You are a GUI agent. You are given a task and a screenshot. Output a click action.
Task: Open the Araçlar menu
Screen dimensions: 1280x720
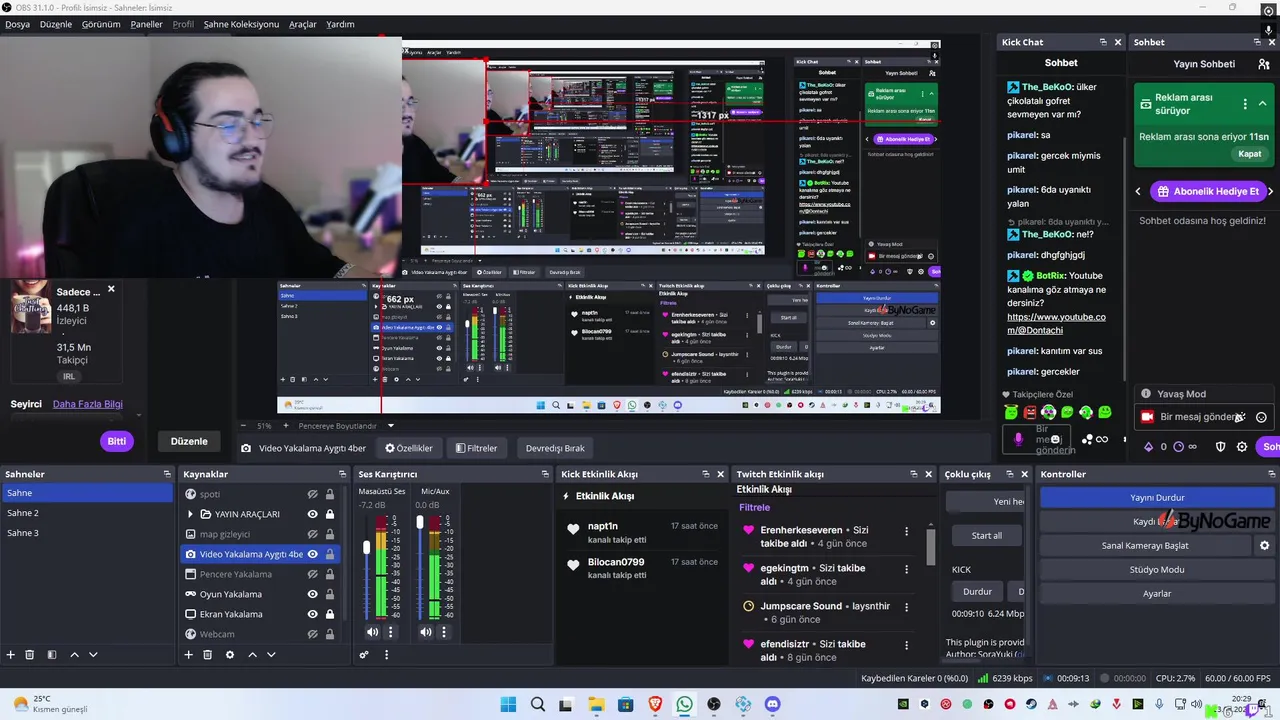click(303, 24)
